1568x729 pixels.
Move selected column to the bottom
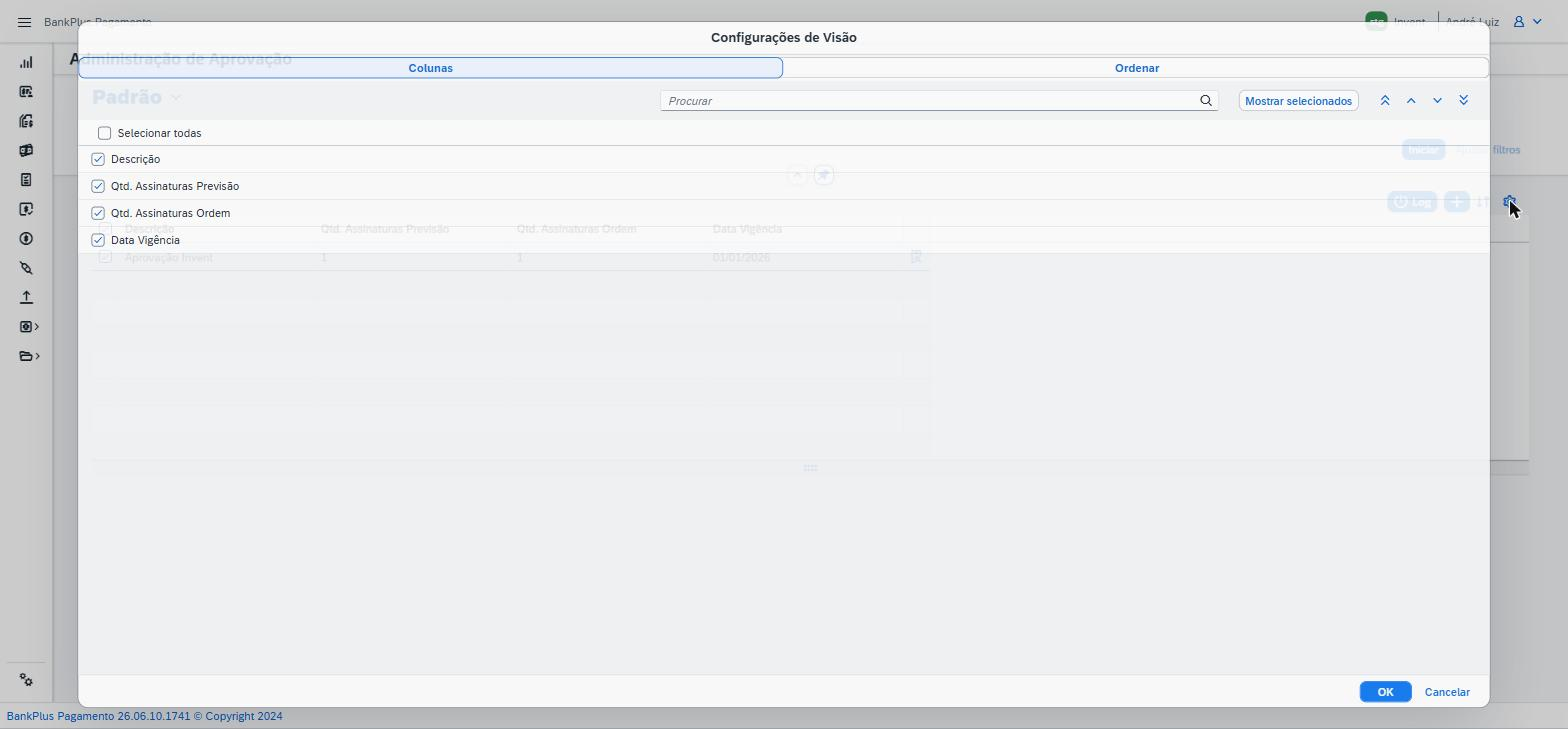click(1464, 101)
